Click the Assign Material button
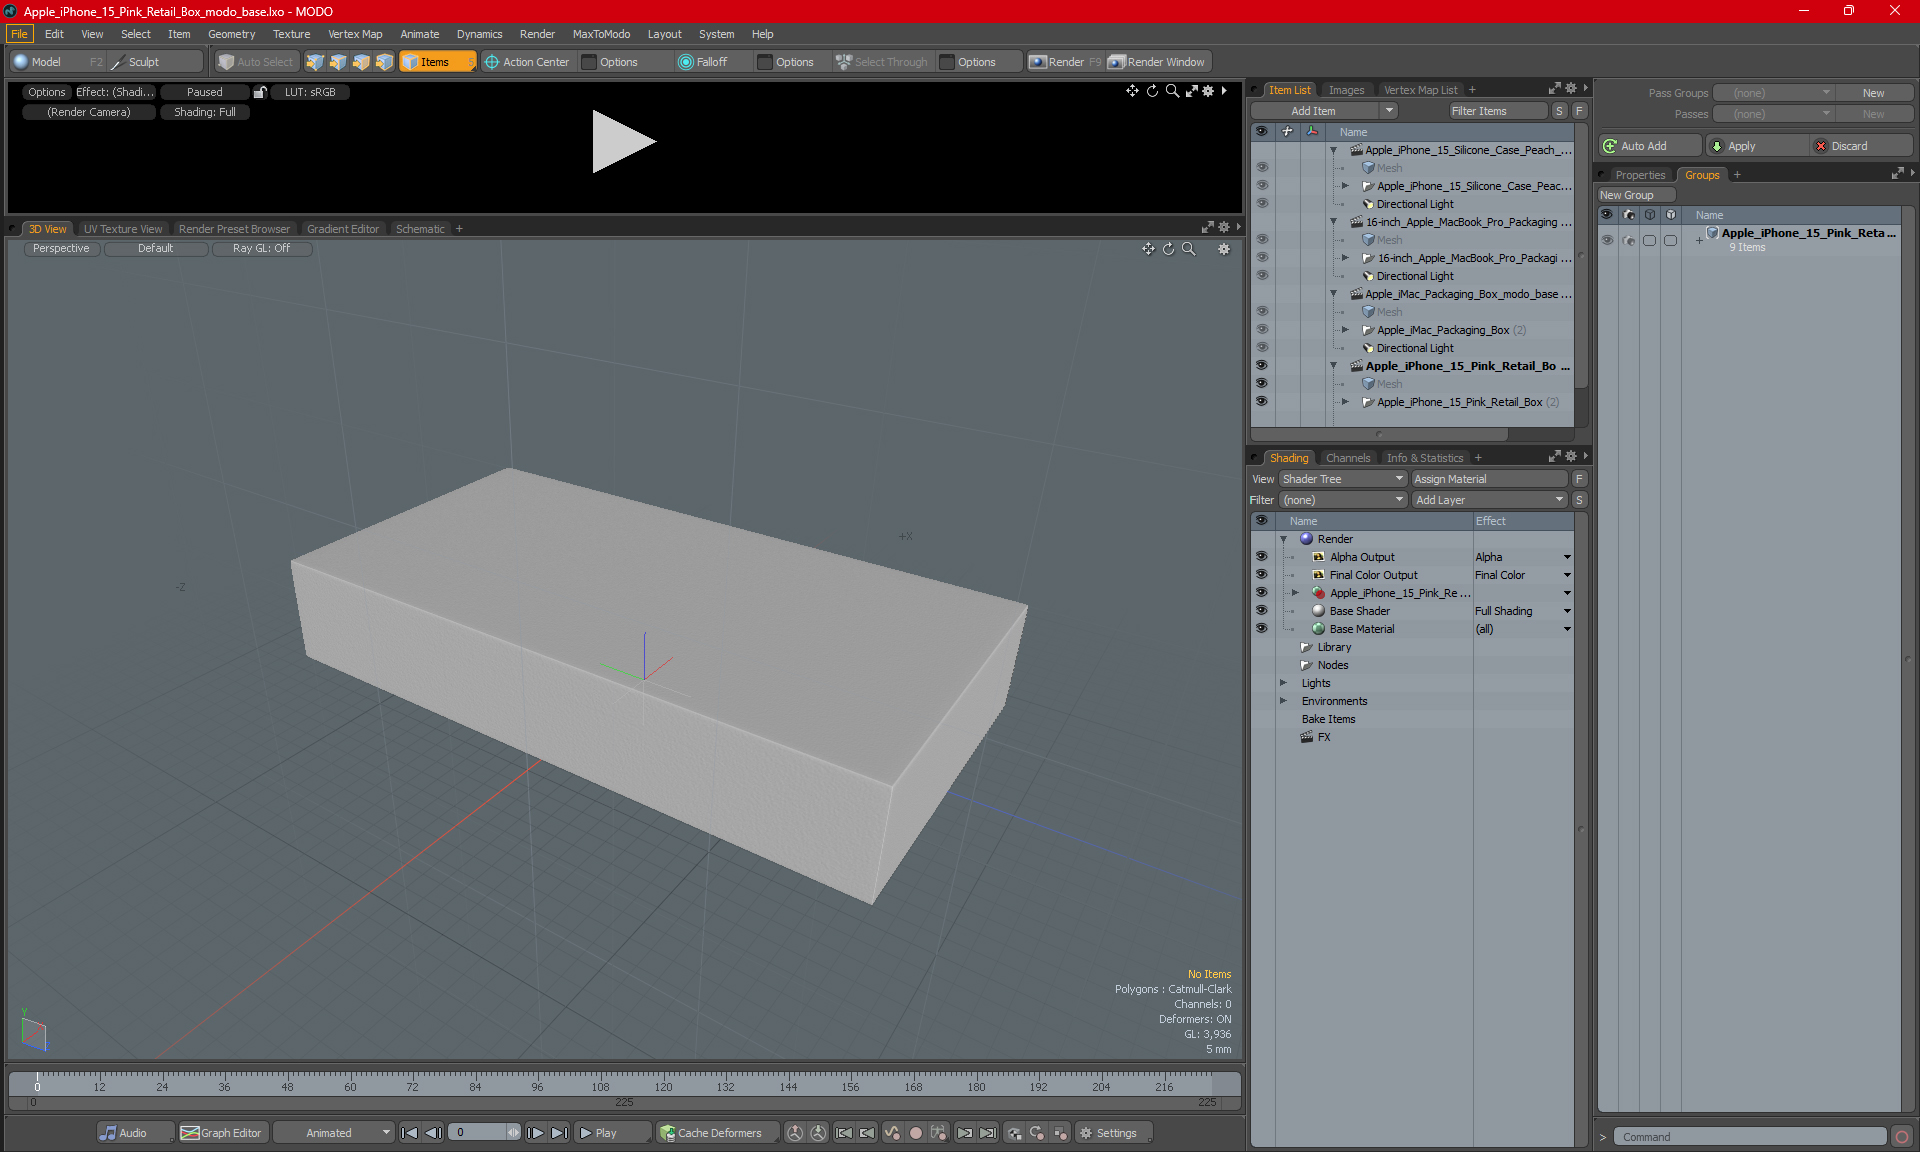Image resolution: width=1920 pixels, height=1152 pixels. [1489, 479]
